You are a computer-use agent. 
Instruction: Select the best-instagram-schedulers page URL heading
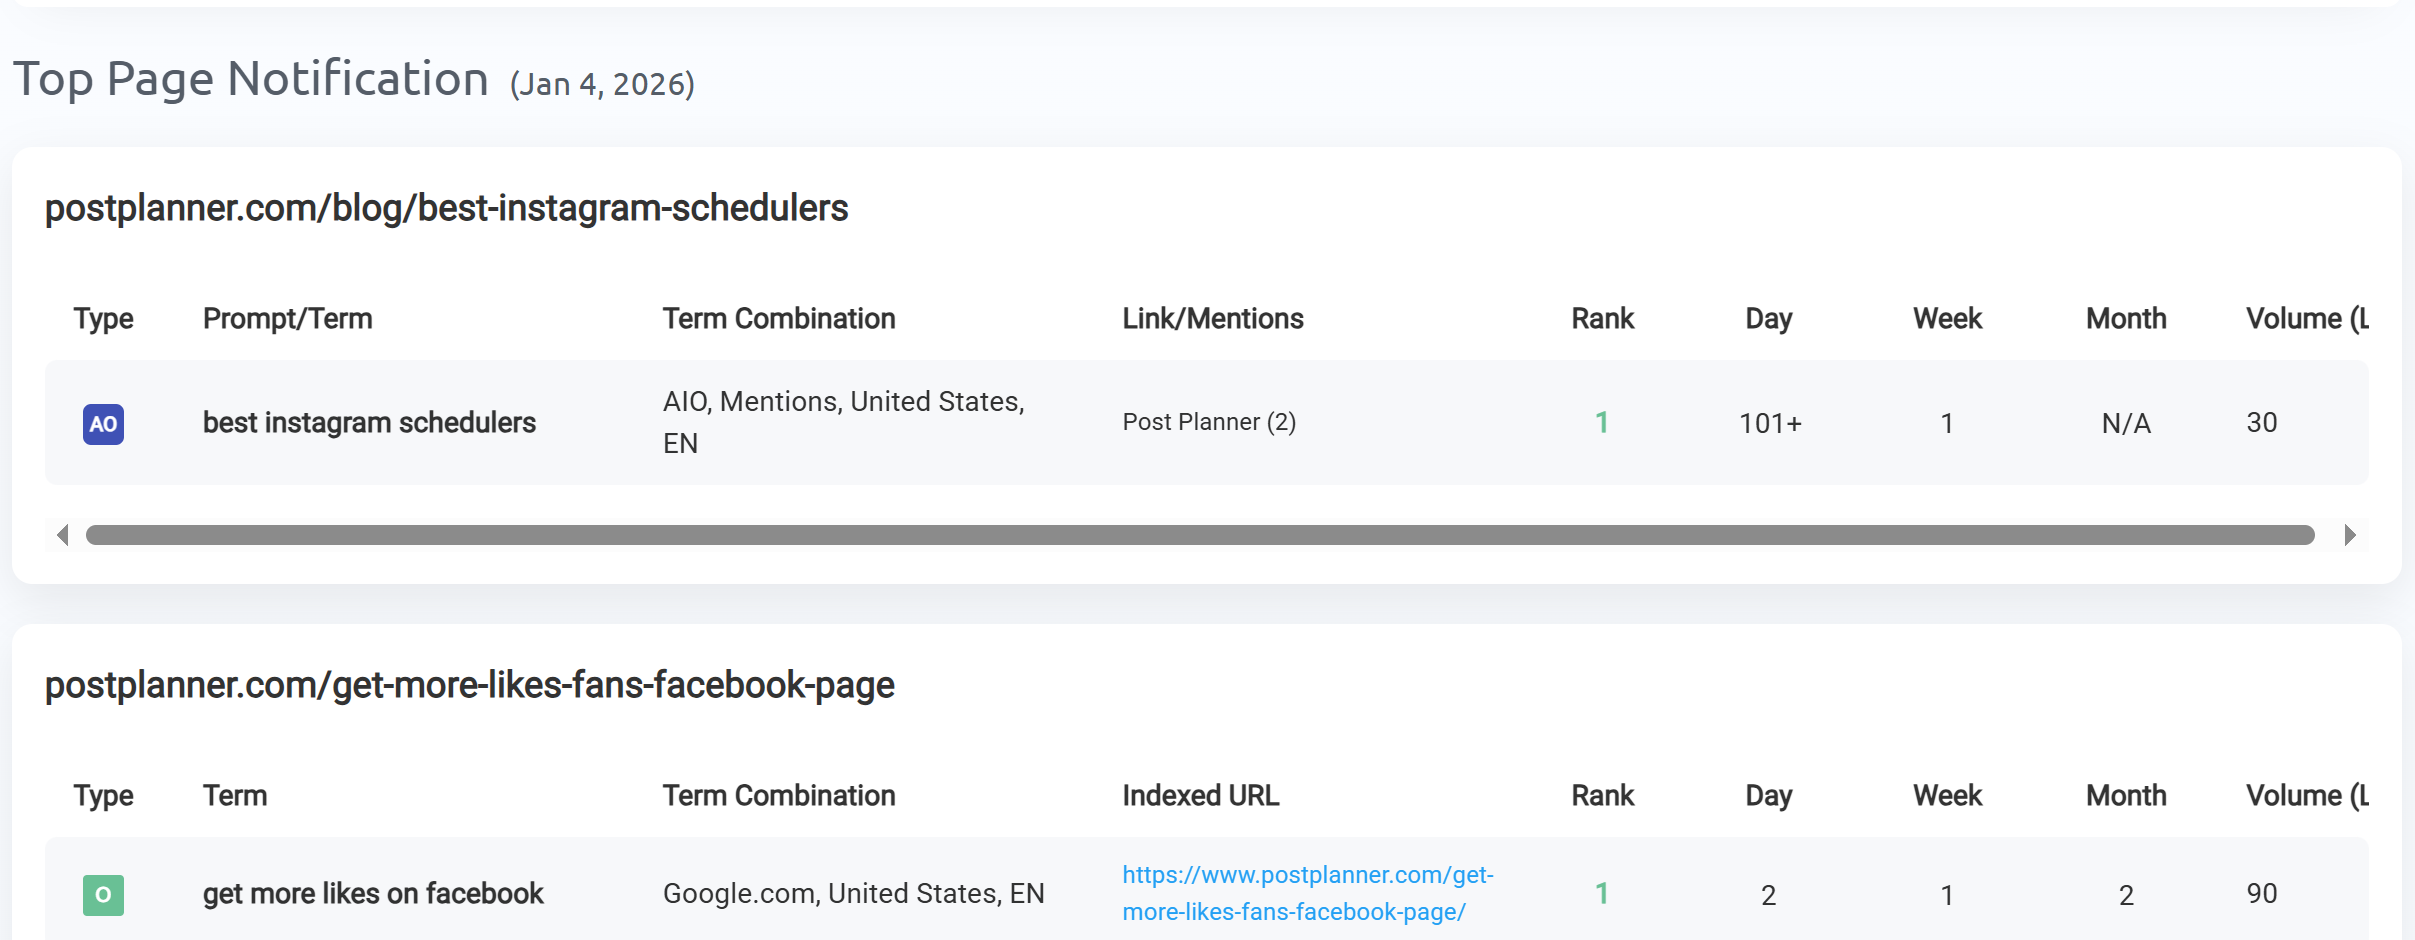446,208
